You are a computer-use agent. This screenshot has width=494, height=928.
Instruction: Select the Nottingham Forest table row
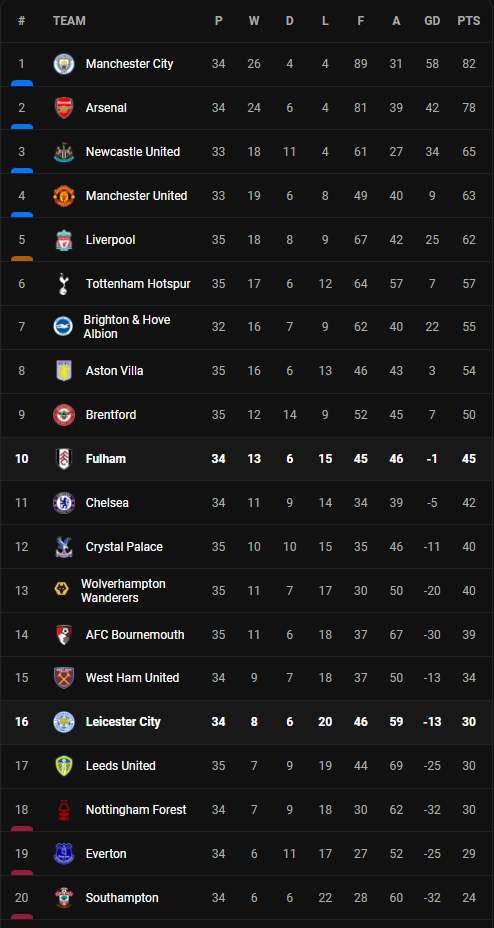coord(247,810)
